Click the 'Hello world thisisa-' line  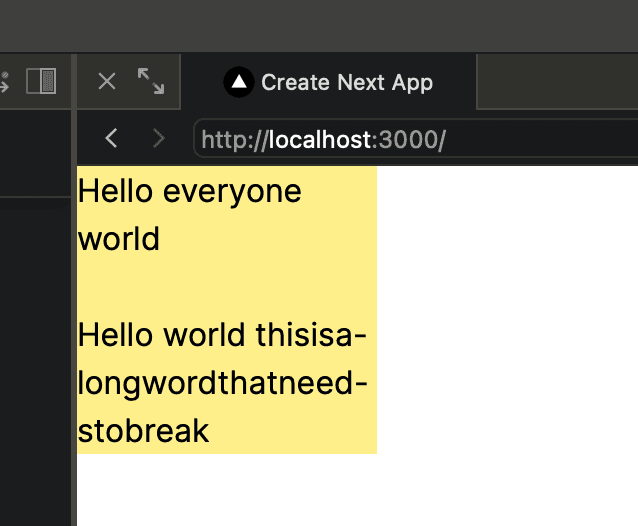tap(222, 335)
